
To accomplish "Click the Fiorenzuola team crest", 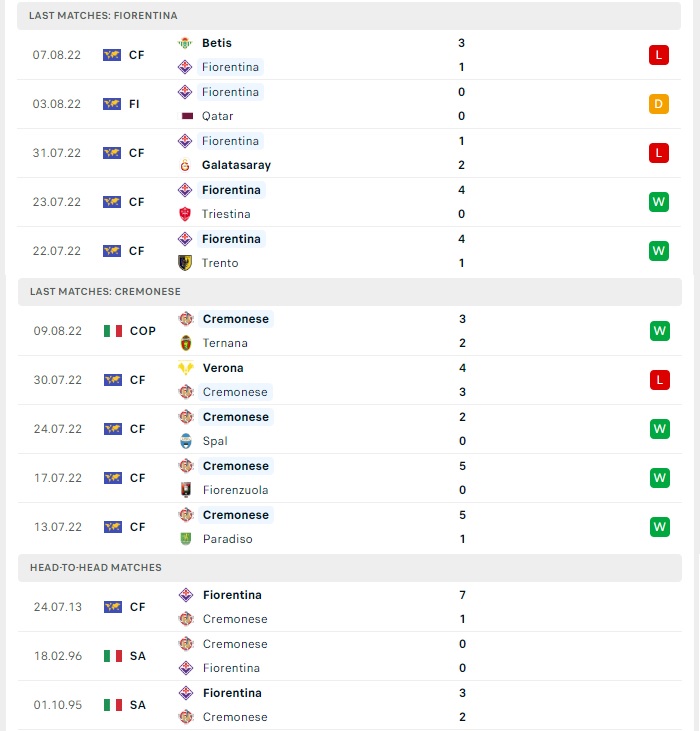I will click(186, 490).
